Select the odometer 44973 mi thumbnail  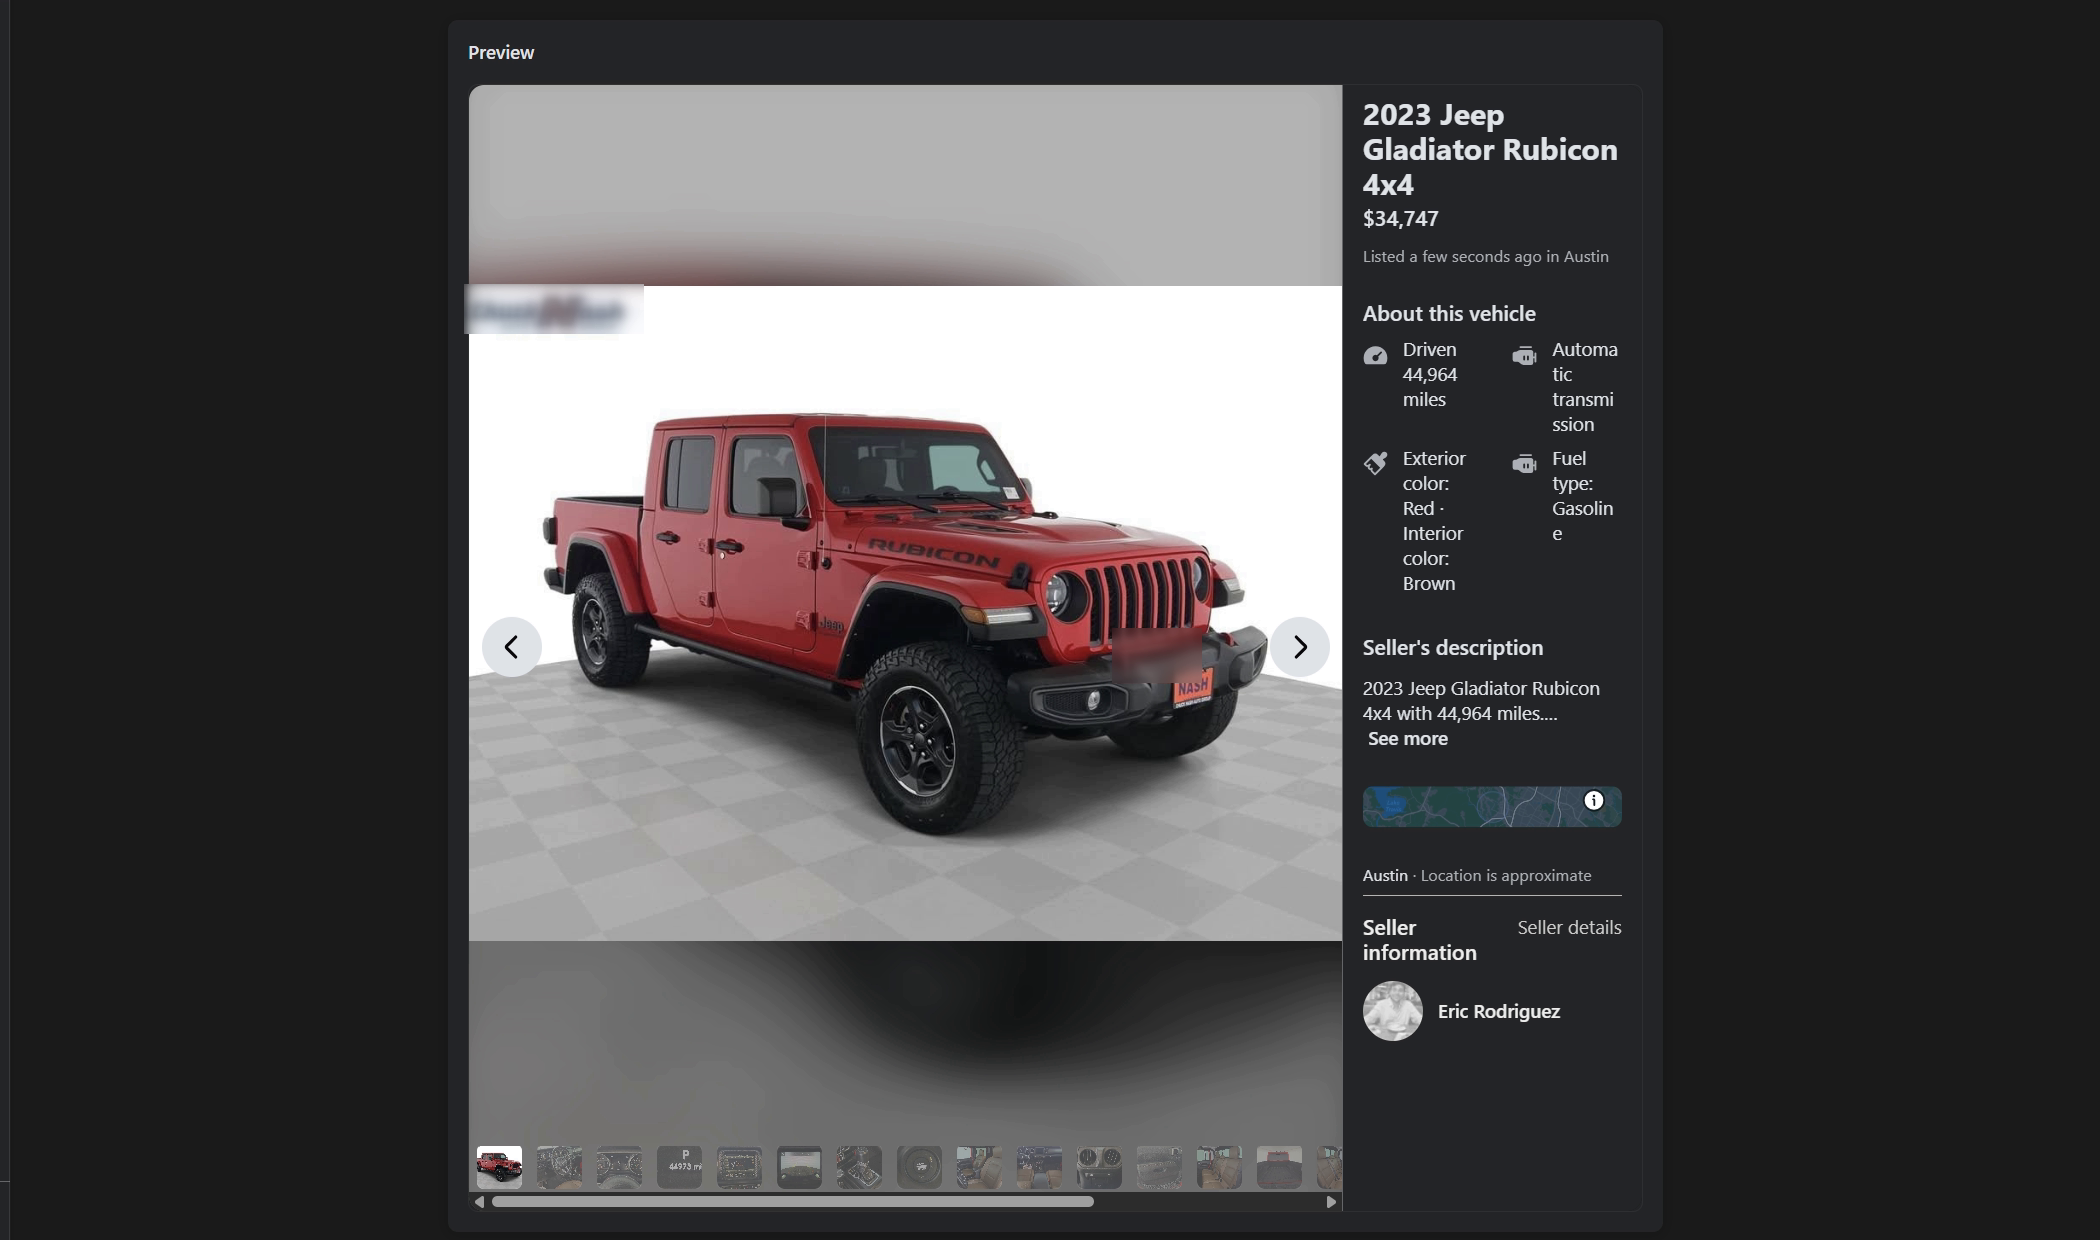pyautogui.click(x=679, y=1168)
